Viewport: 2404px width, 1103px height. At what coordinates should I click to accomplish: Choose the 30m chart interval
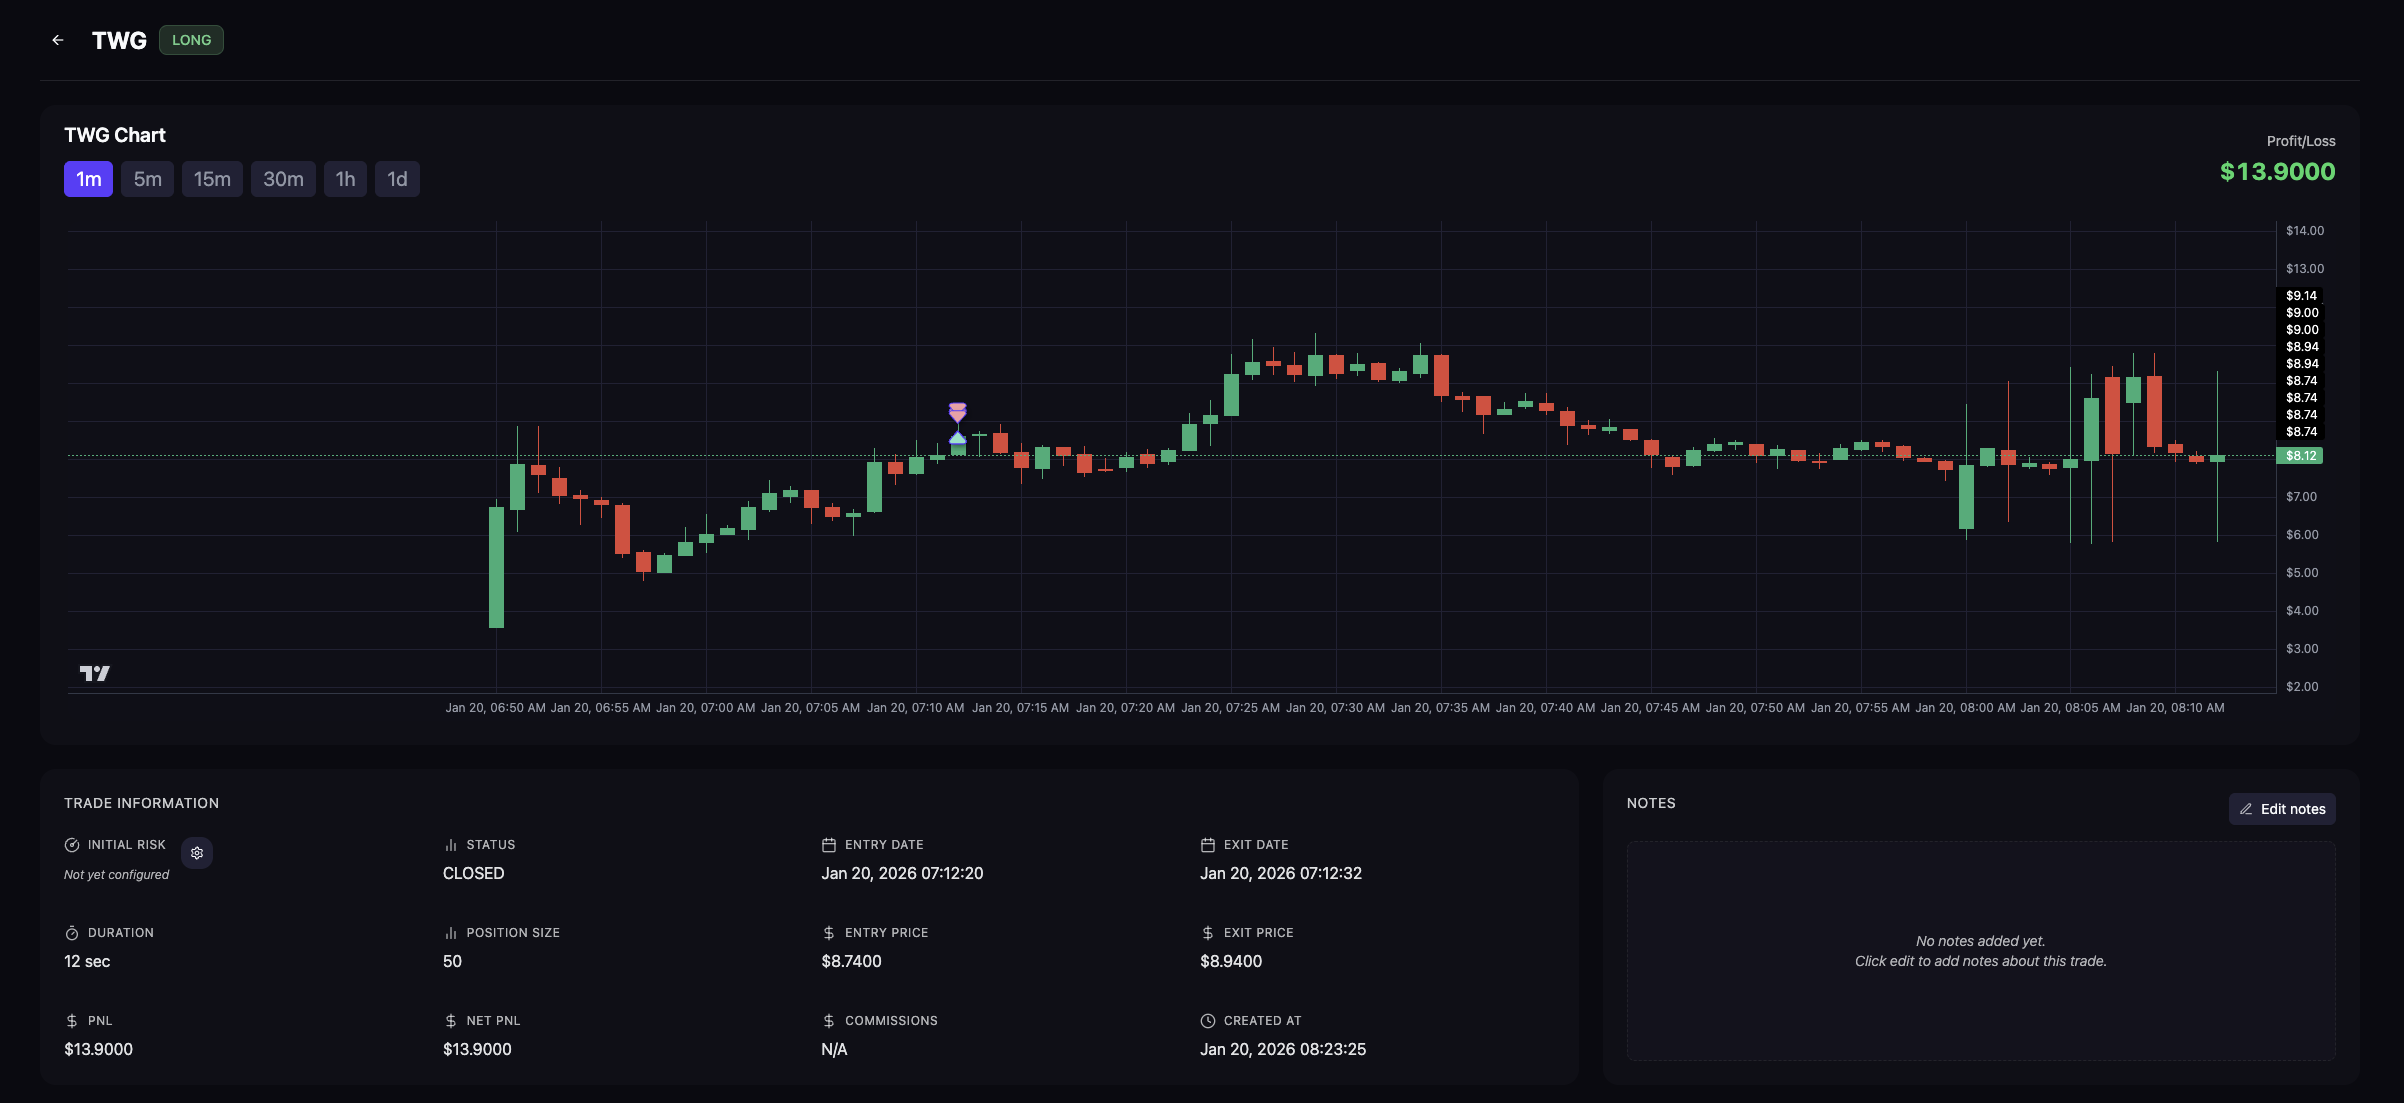click(x=283, y=179)
